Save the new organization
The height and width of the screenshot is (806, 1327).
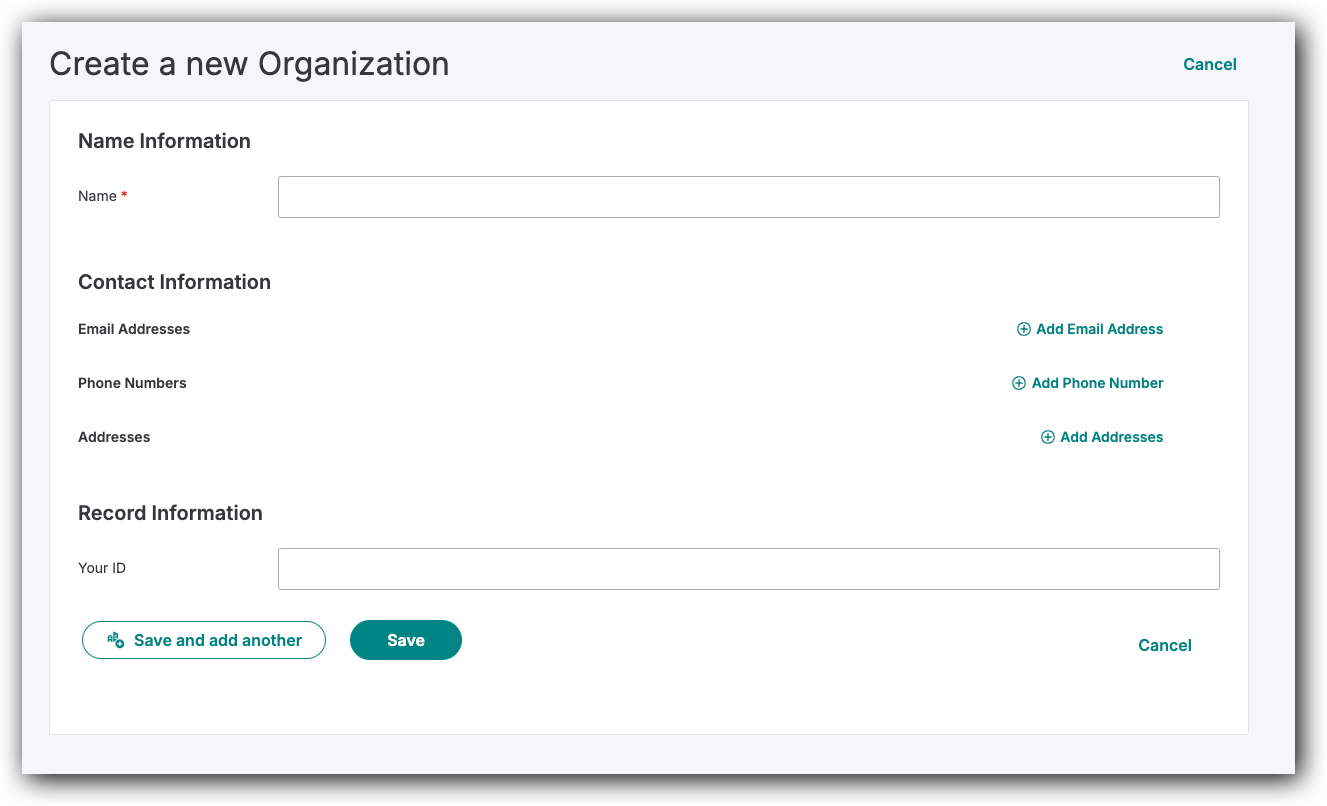406,640
